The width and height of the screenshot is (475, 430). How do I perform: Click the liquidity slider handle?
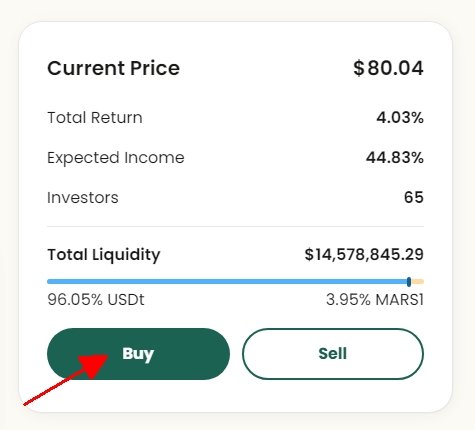[x=409, y=282]
